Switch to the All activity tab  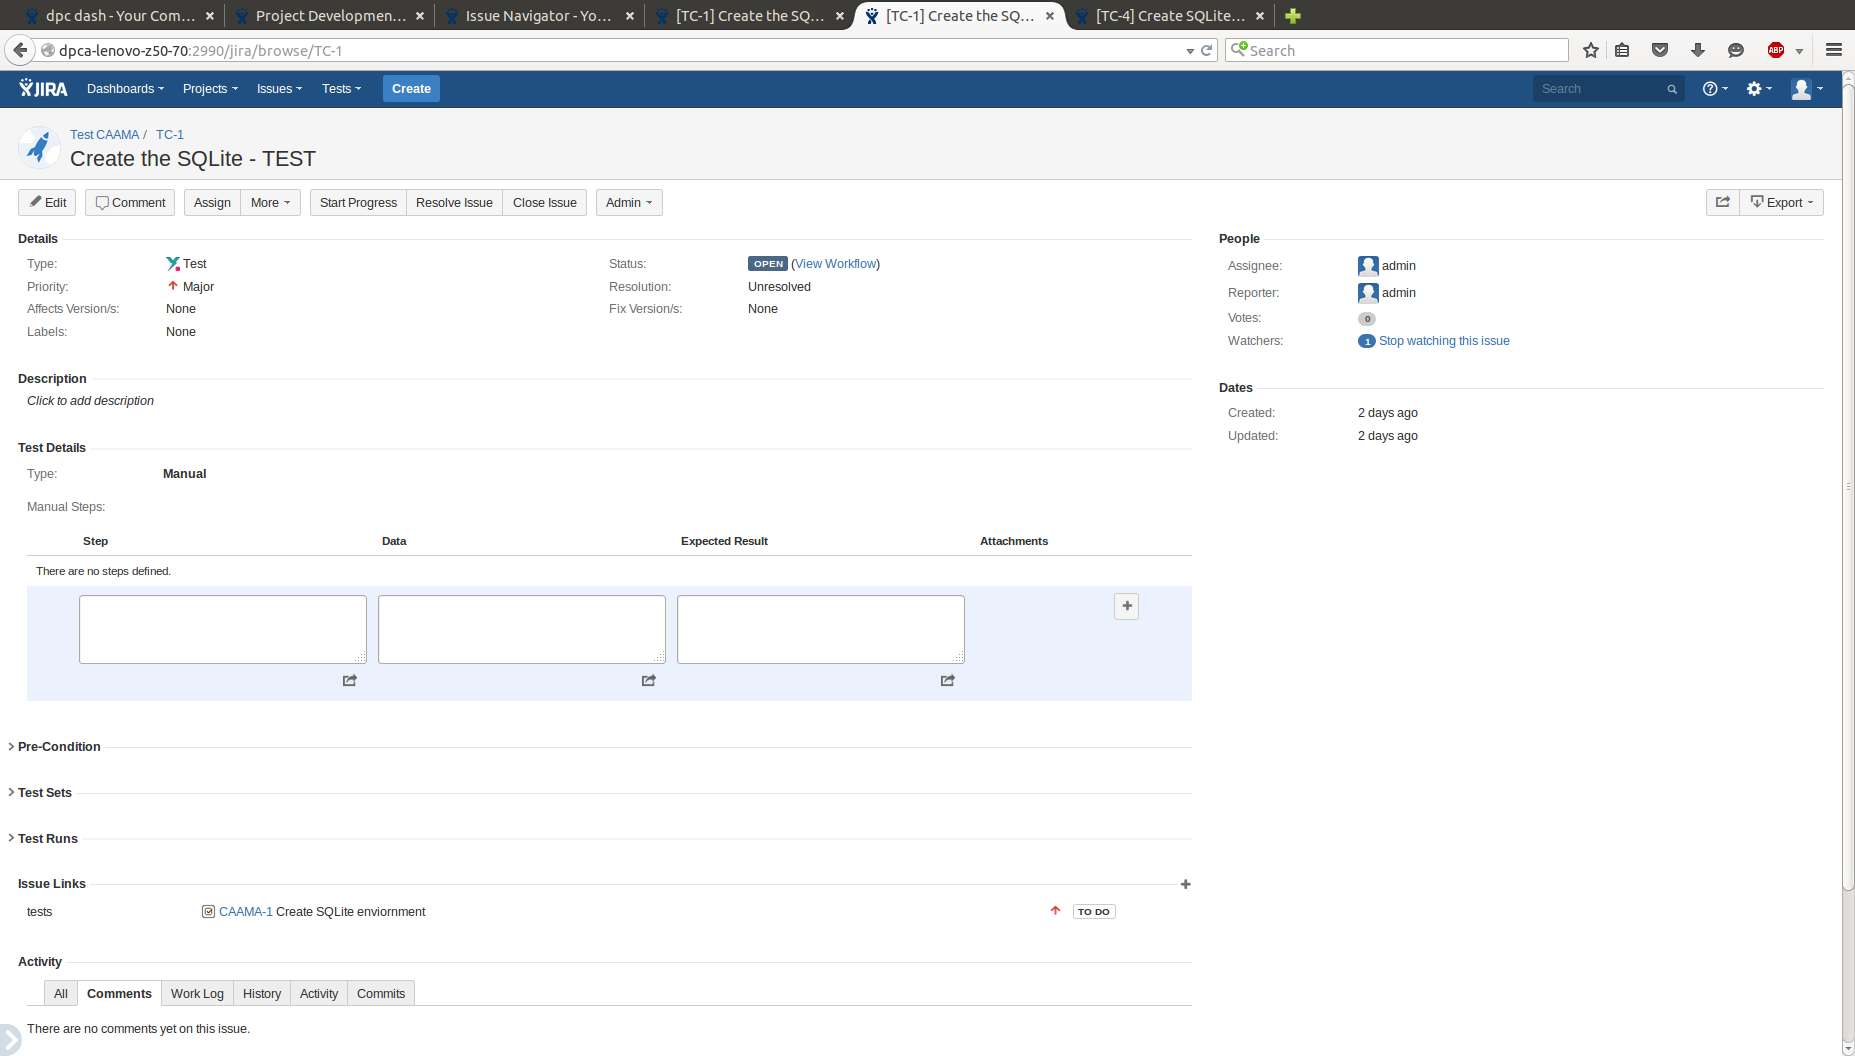61,993
